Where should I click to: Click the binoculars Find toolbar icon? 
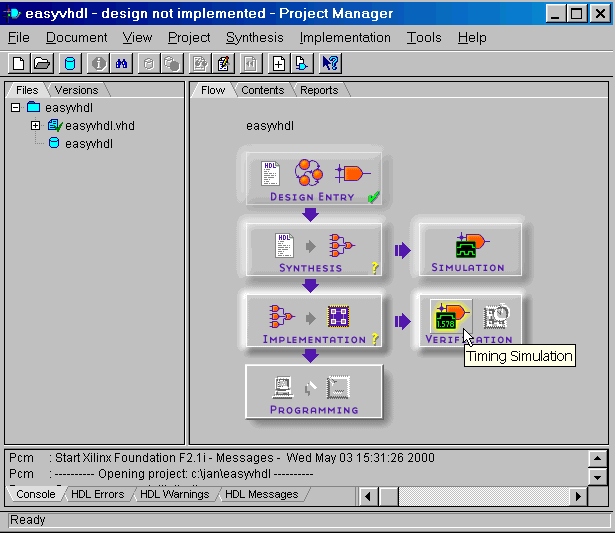click(123, 64)
